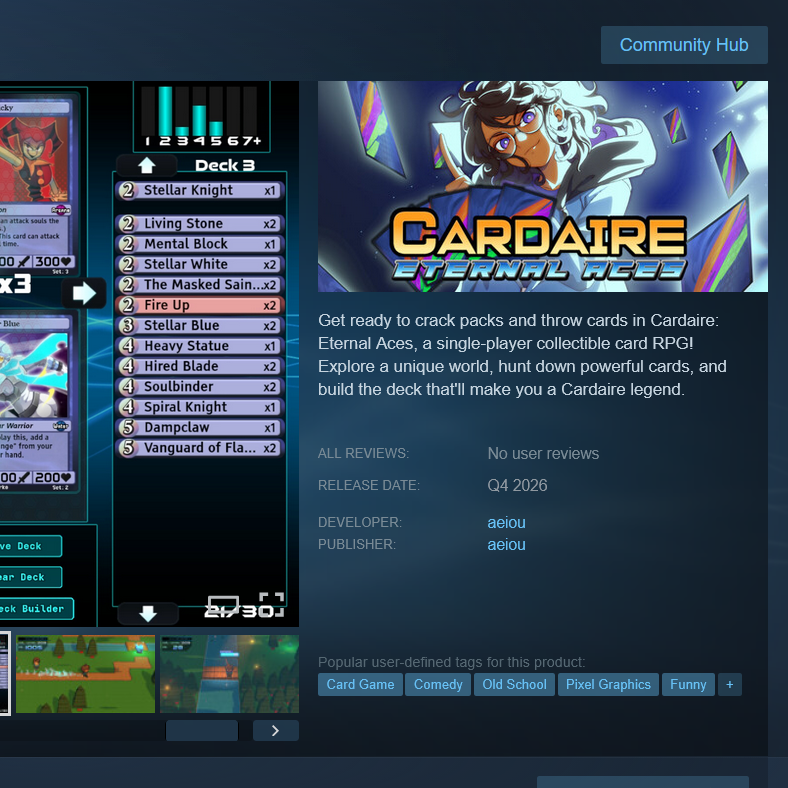Click the Stellar Blue warrior card artwork
788x788 pixels.
pos(34,375)
